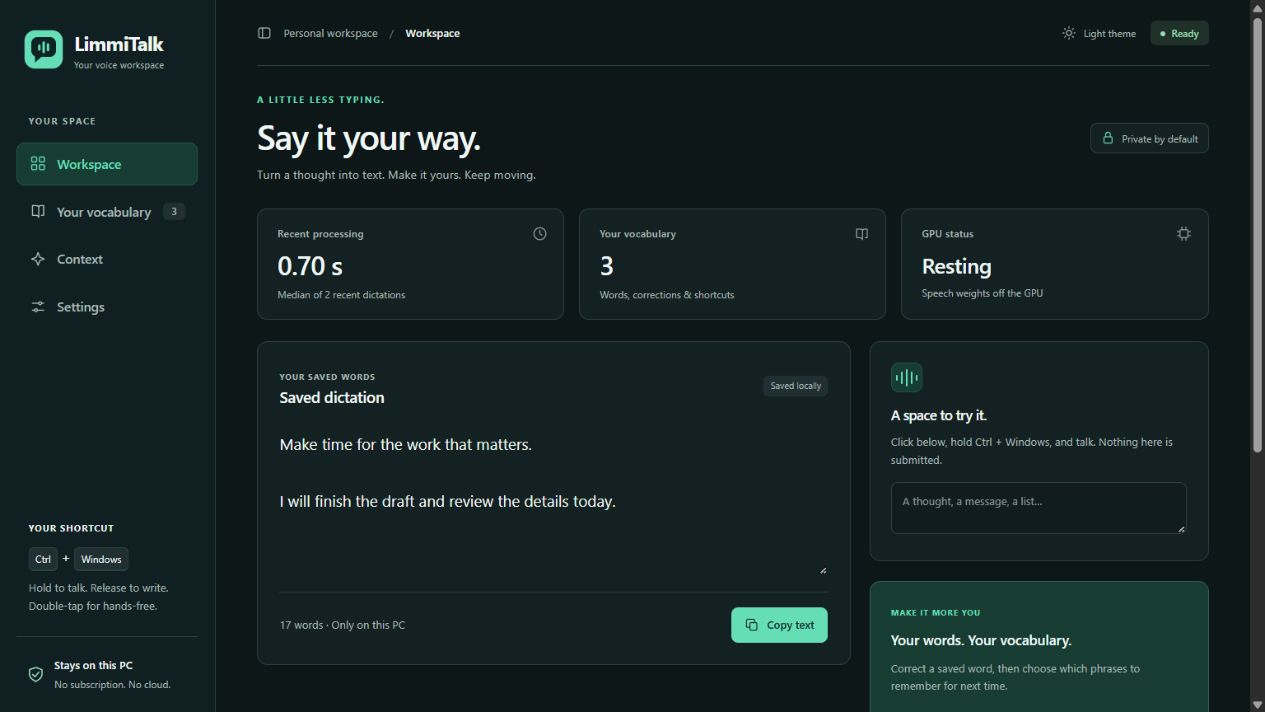Click 'Speech weights off the GPU' text

pos(982,293)
